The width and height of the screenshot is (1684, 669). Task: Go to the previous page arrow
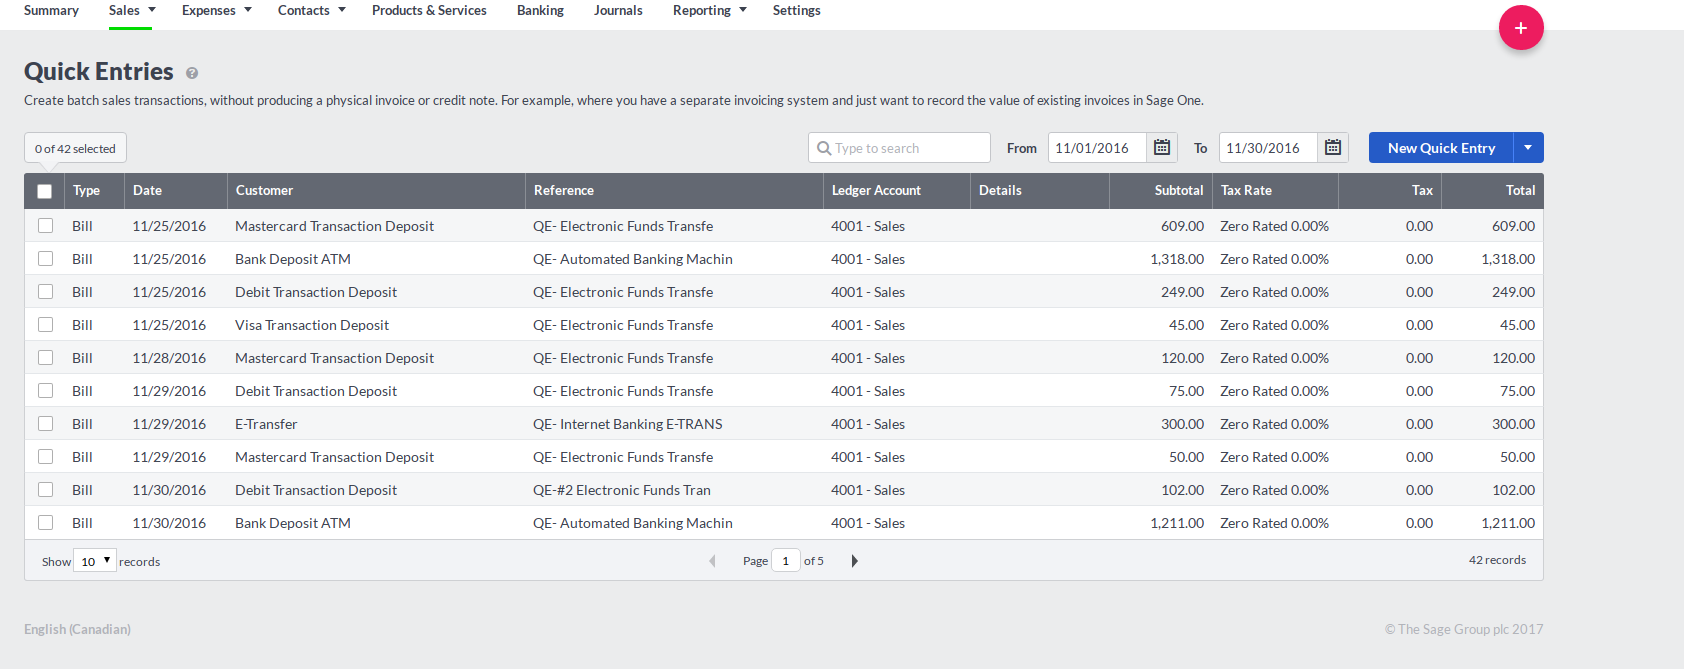pyautogui.click(x=712, y=561)
